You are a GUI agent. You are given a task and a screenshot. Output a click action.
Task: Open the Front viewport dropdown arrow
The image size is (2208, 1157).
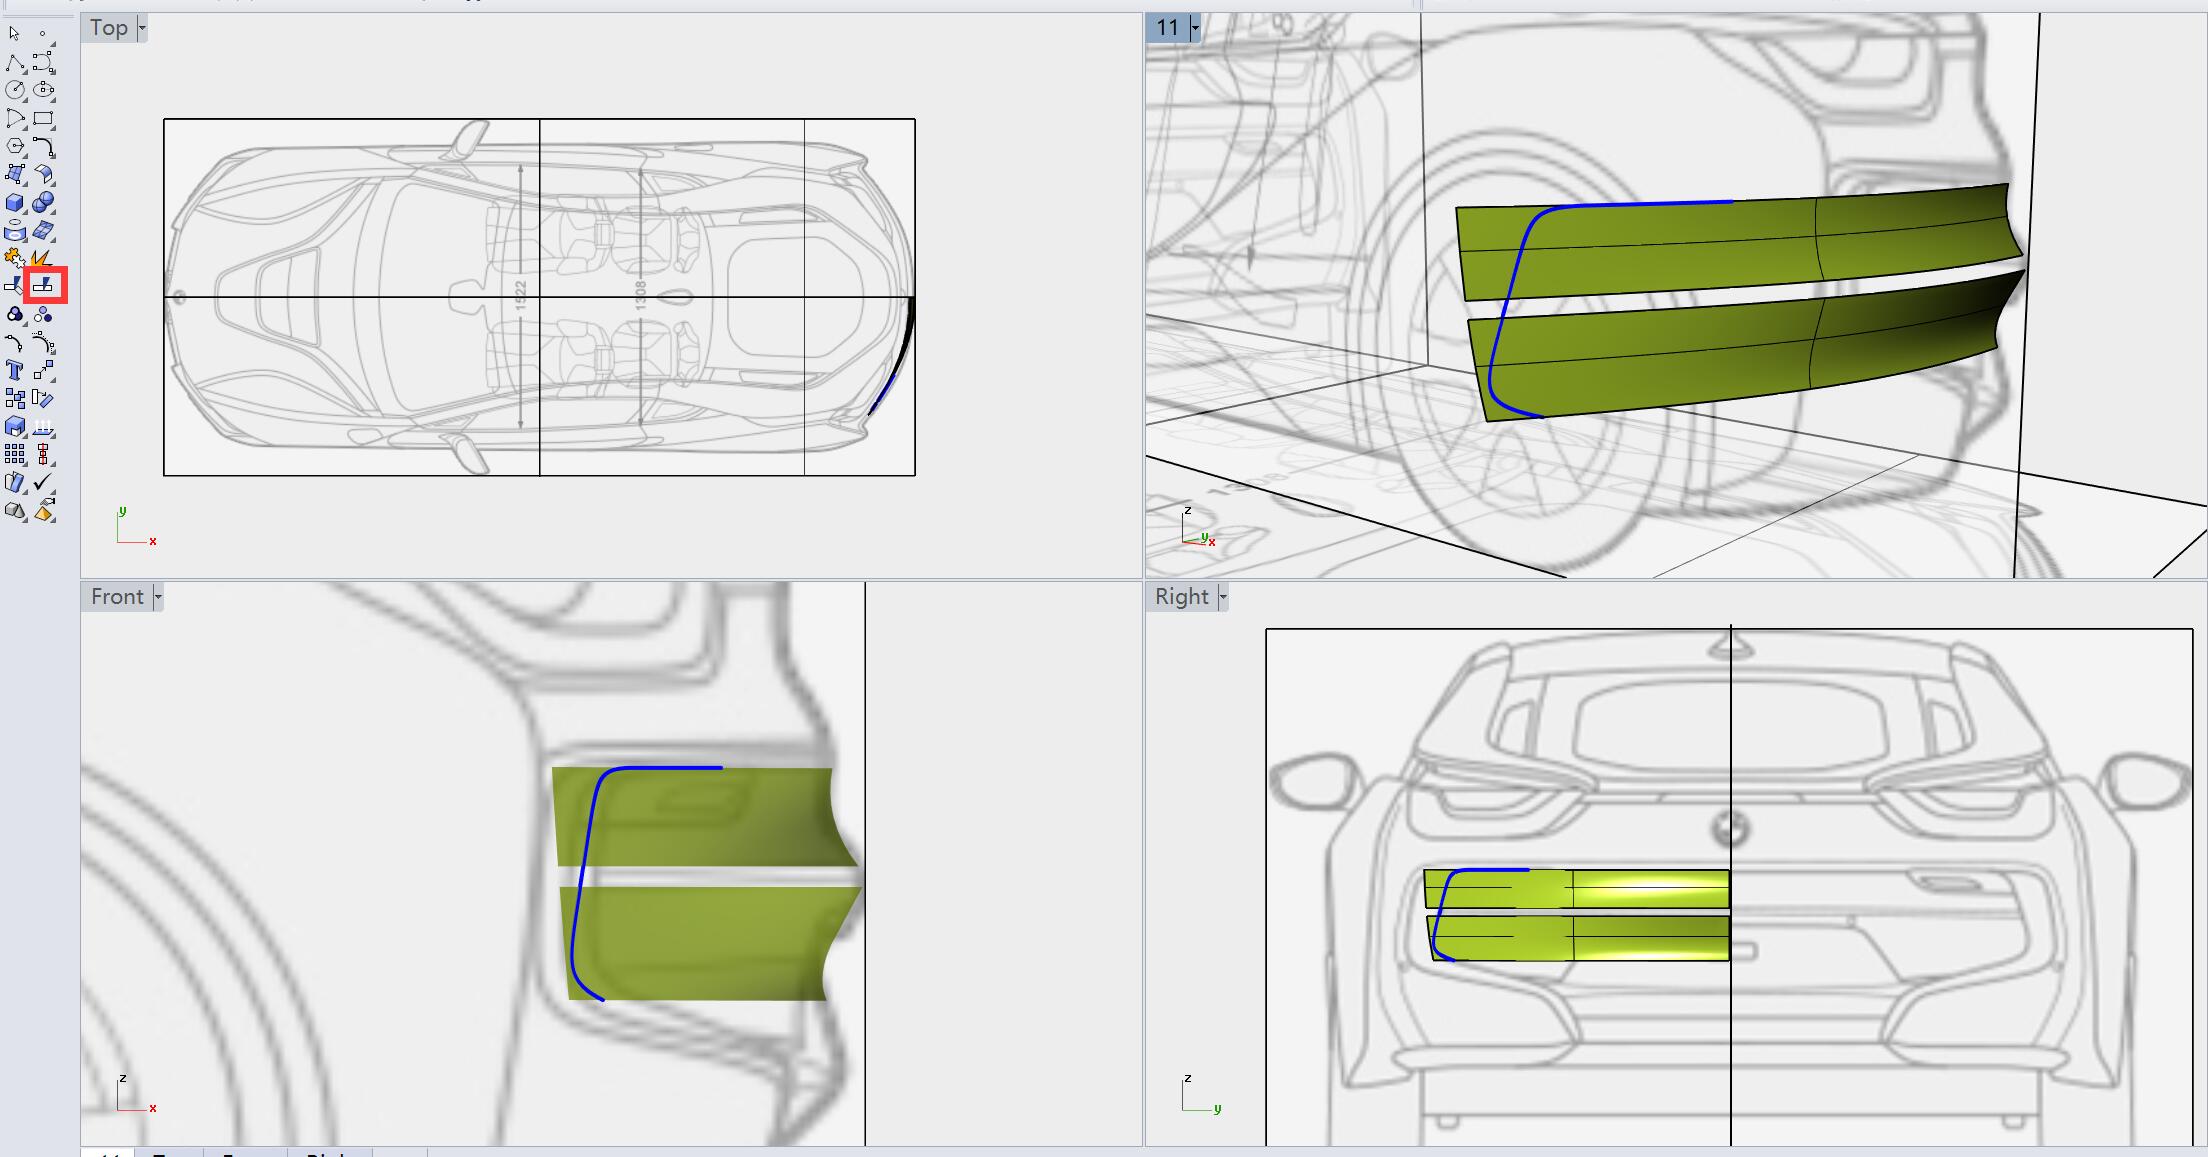point(158,597)
